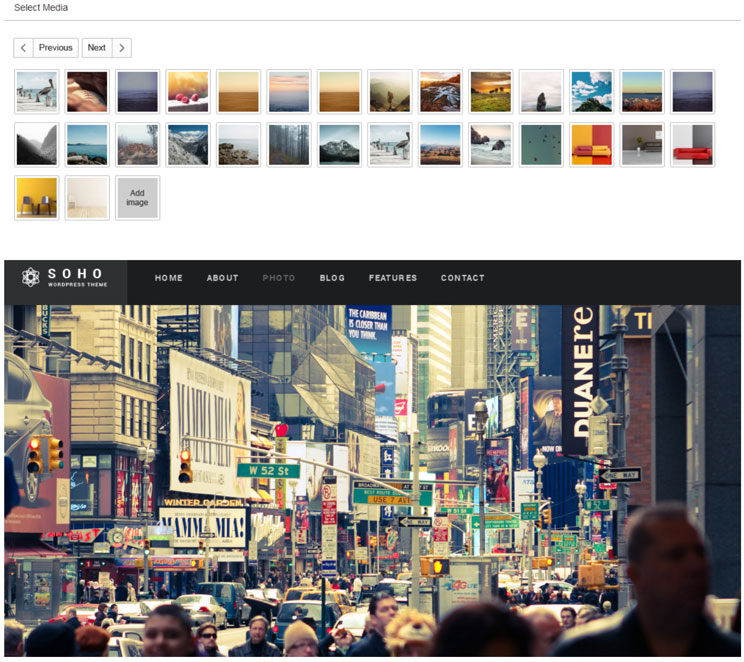Select the turquoise sea with rocks thumbnail
Image resolution: width=744 pixels, height=662 pixels.
tap(87, 145)
